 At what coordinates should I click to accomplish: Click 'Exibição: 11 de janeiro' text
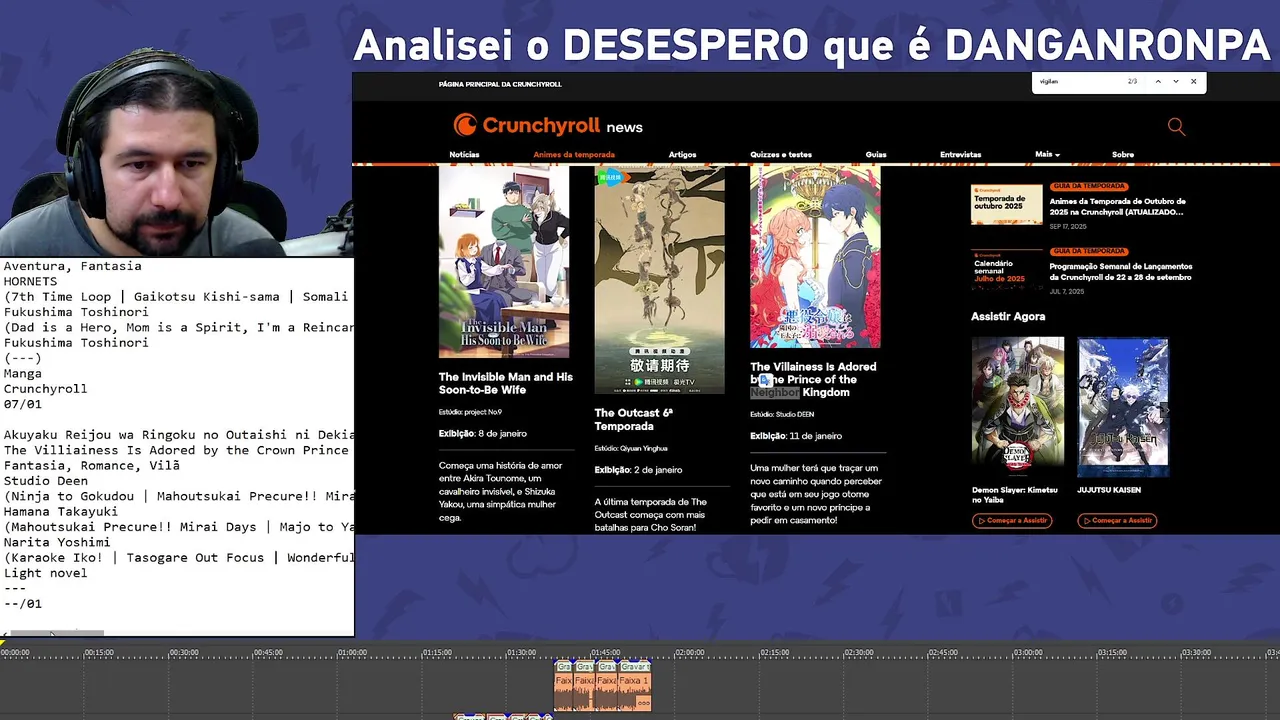[x=796, y=435]
